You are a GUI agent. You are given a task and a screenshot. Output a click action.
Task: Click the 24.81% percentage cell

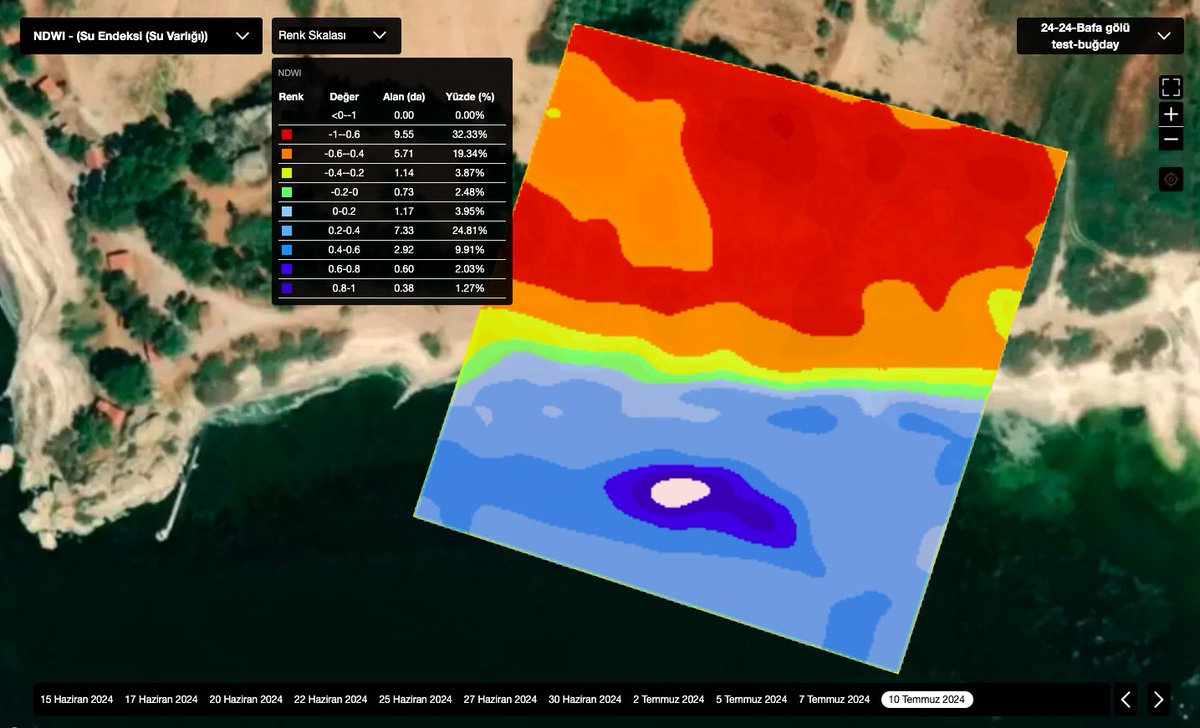[x=470, y=230]
